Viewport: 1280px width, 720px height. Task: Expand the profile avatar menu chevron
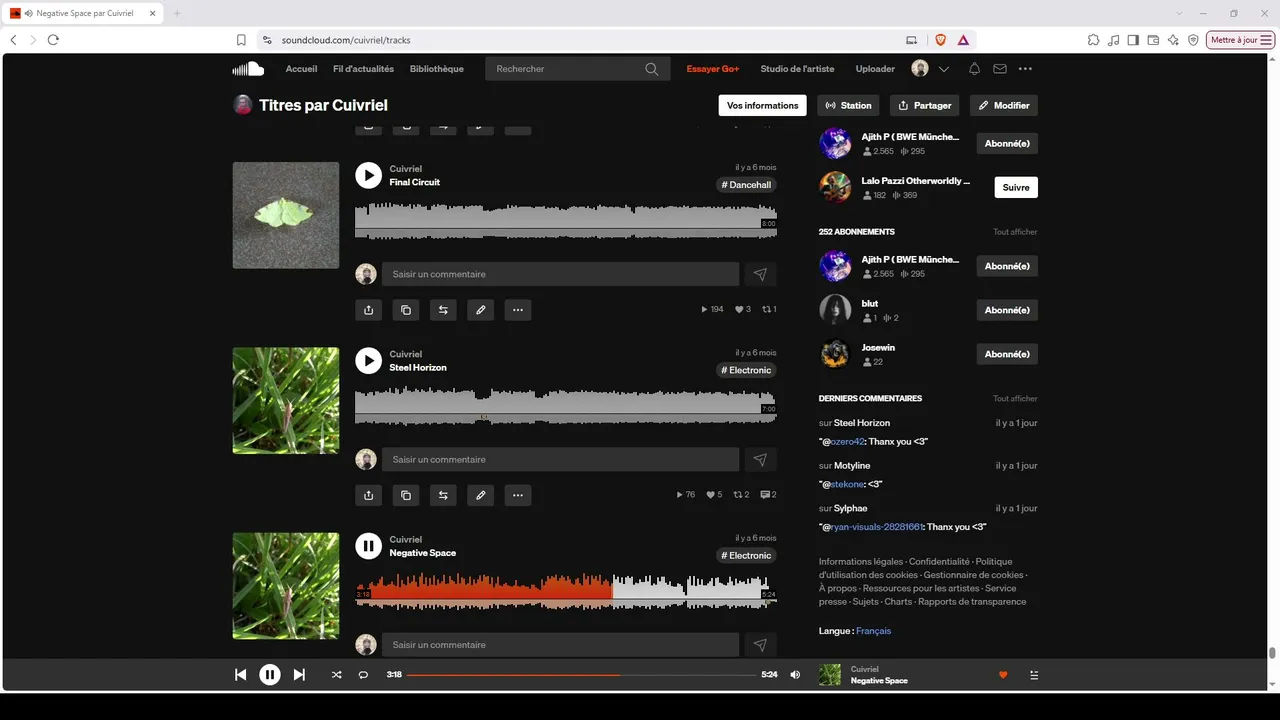point(943,69)
